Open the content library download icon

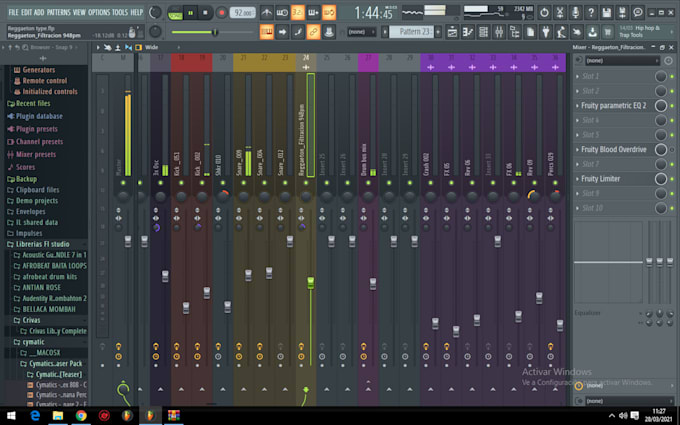click(x=593, y=32)
